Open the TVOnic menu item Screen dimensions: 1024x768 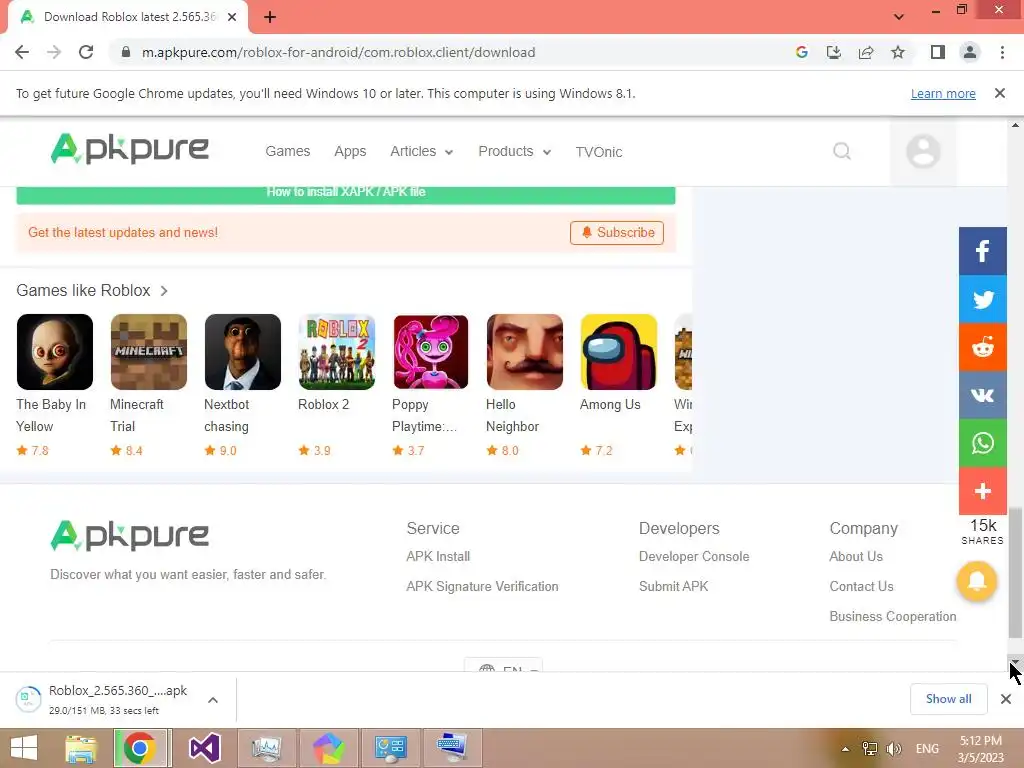598,152
